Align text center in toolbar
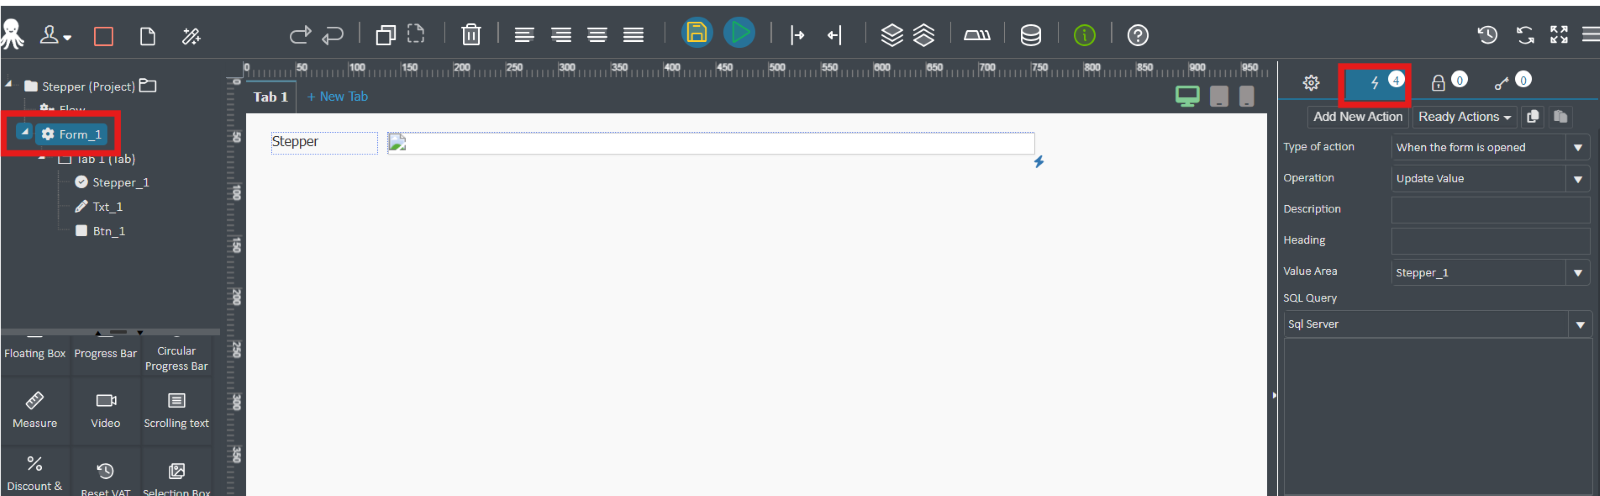1600x496 pixels. (597, 35)
